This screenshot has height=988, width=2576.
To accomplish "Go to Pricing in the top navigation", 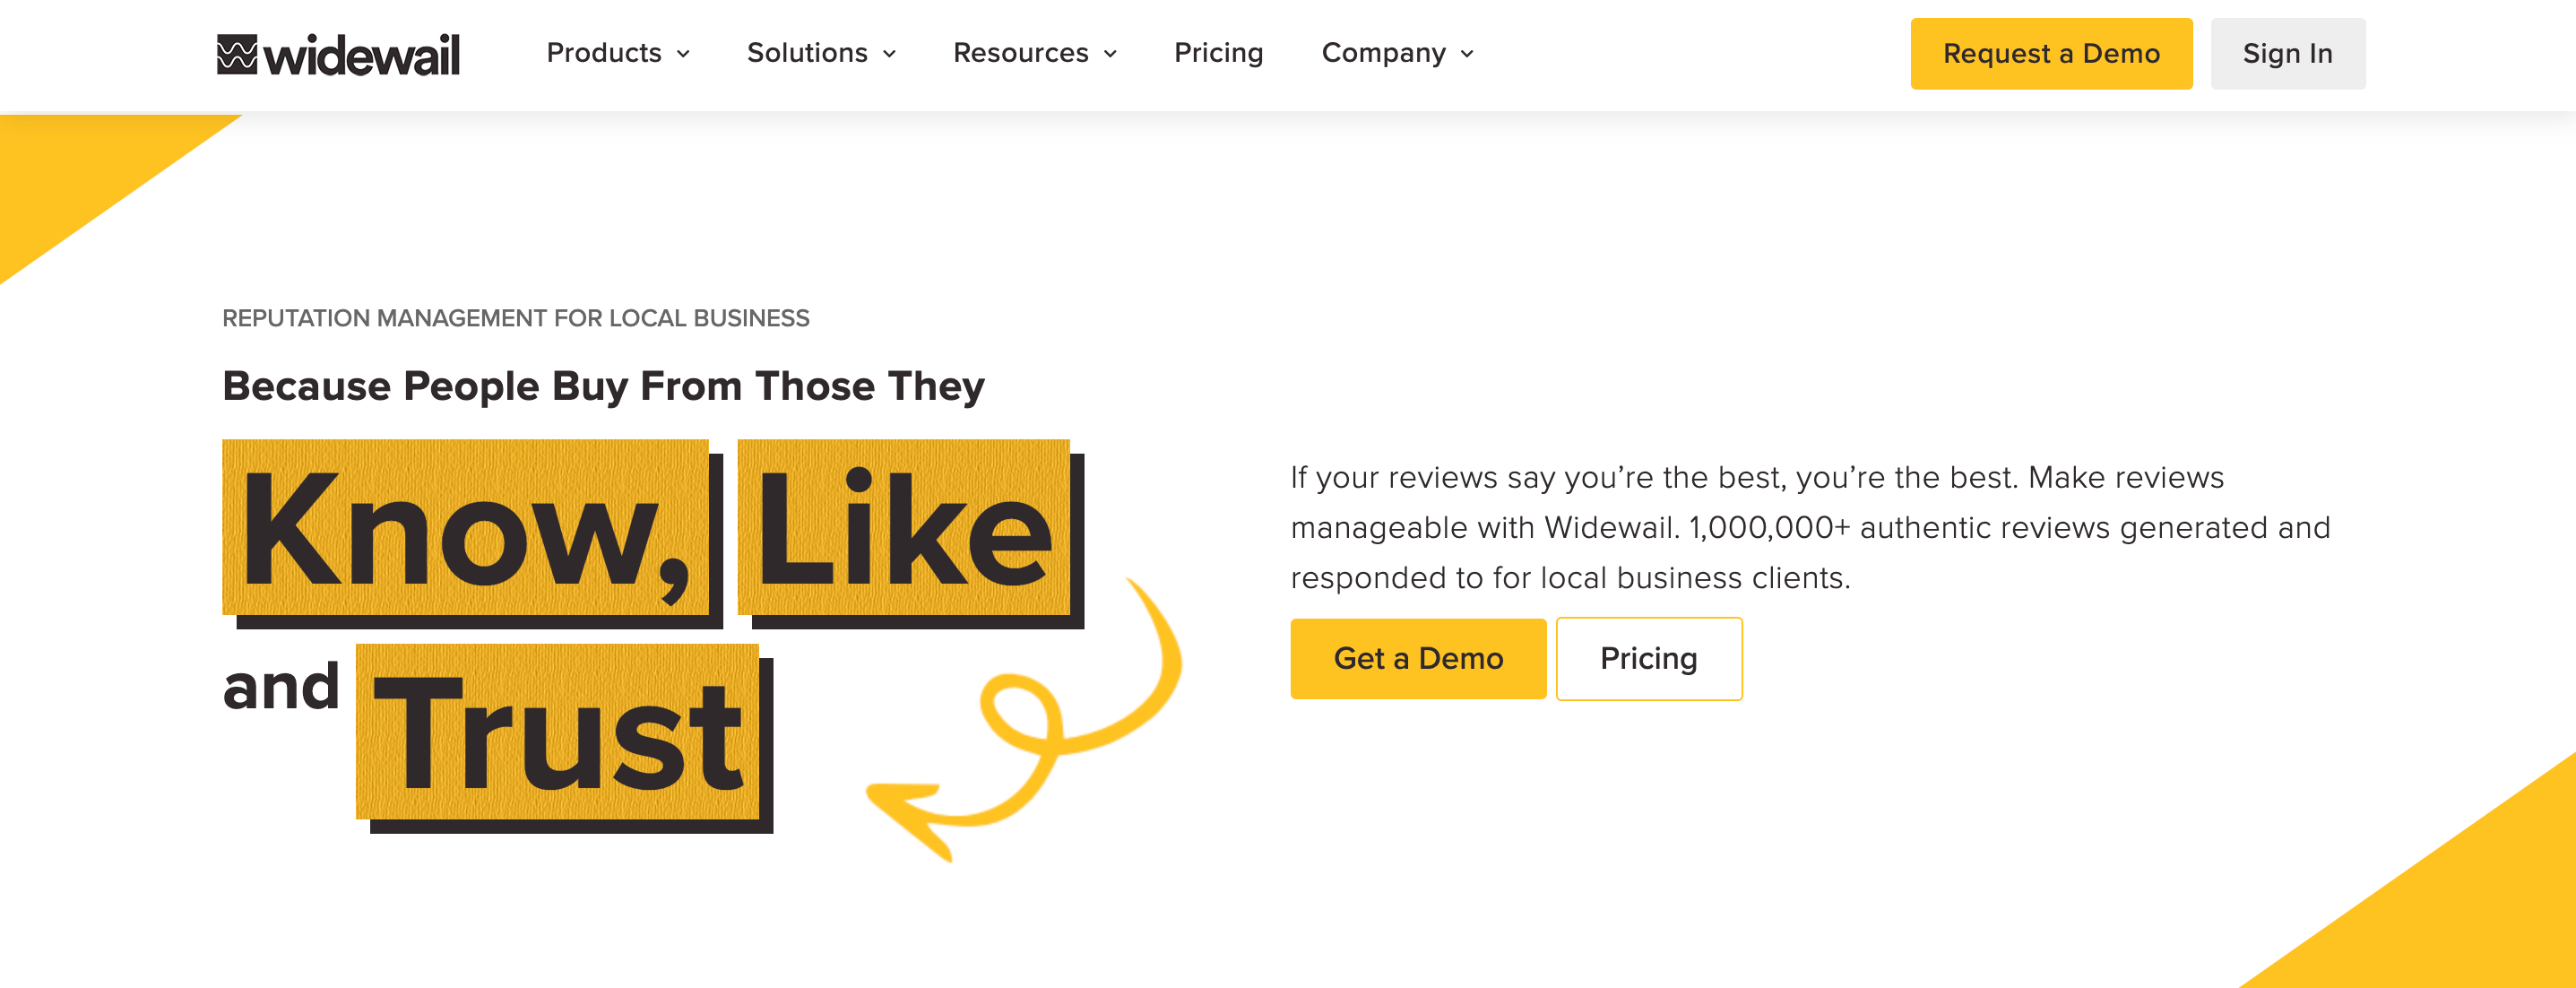I will point(1218,53).
